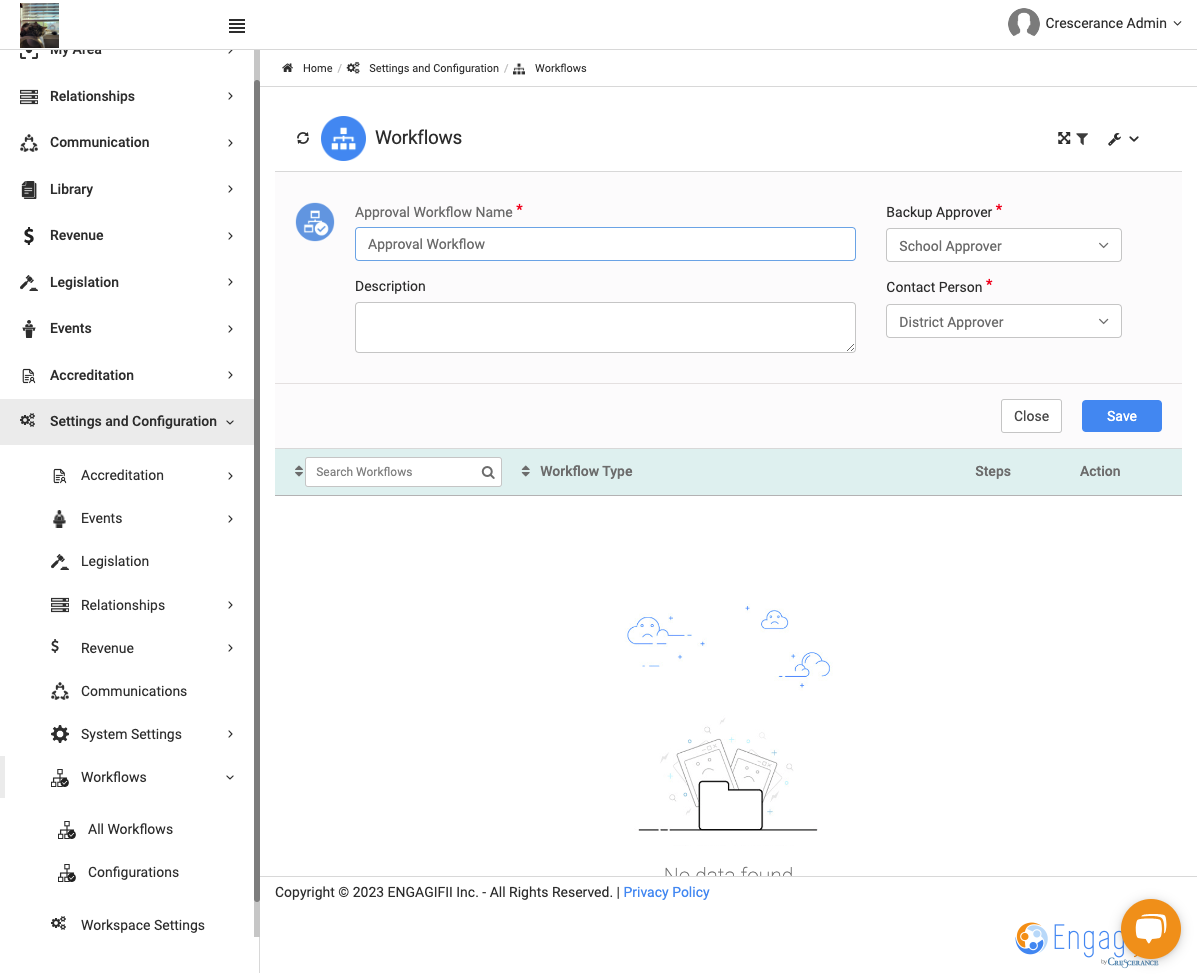The height and width of the screenshot is (975, 1197).
Task: Click the Save button
Action: pos(1121,416)
